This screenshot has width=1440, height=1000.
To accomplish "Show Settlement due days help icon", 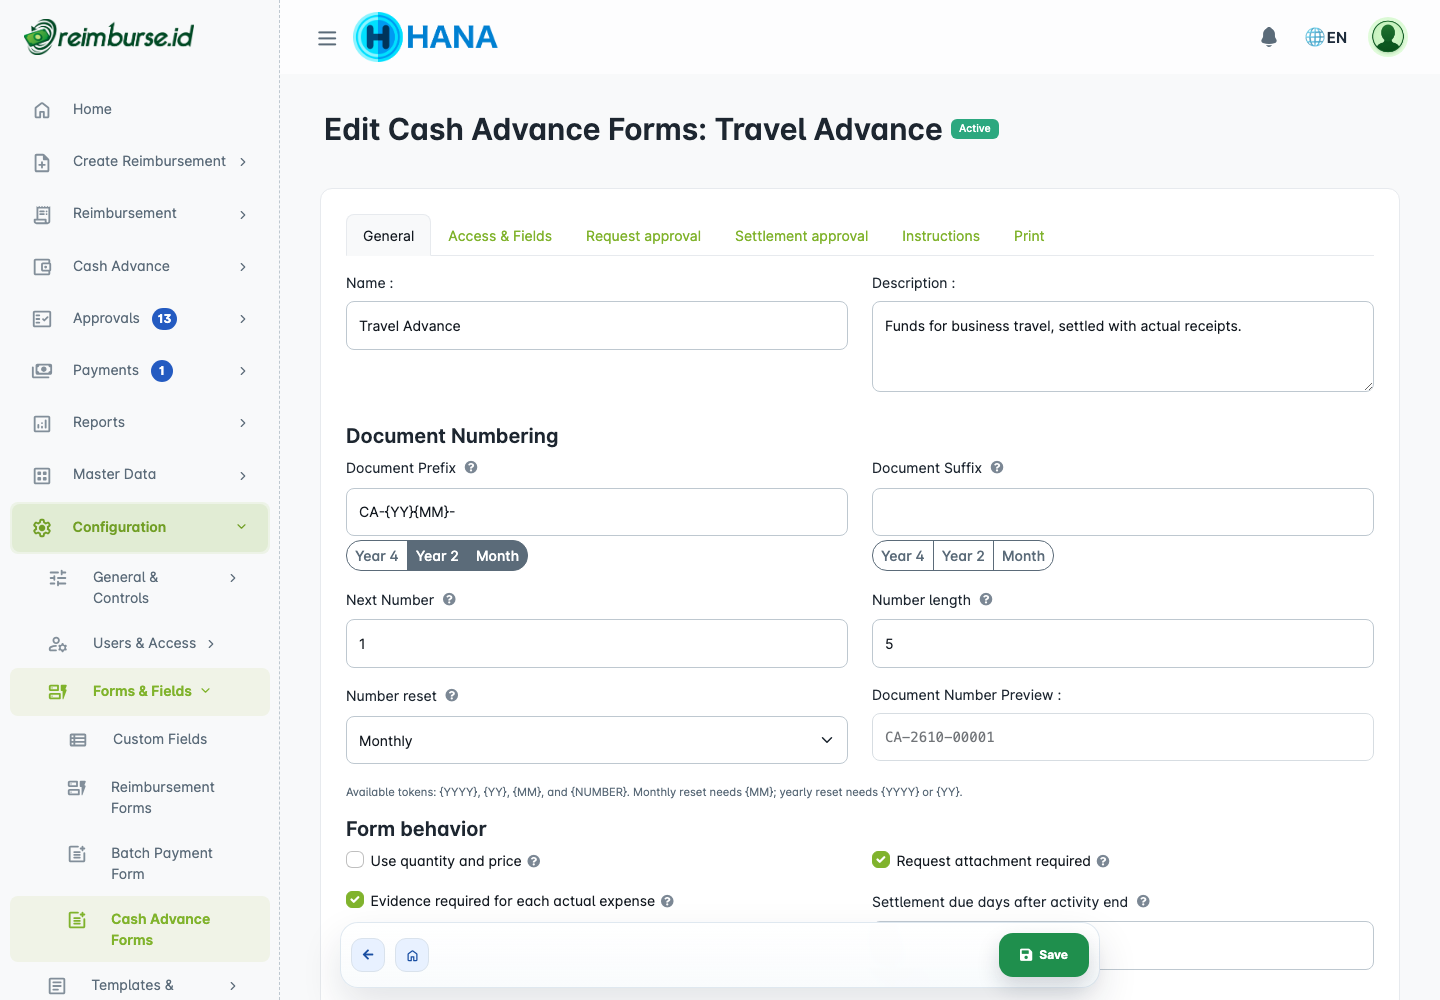I will (1143, 901).
